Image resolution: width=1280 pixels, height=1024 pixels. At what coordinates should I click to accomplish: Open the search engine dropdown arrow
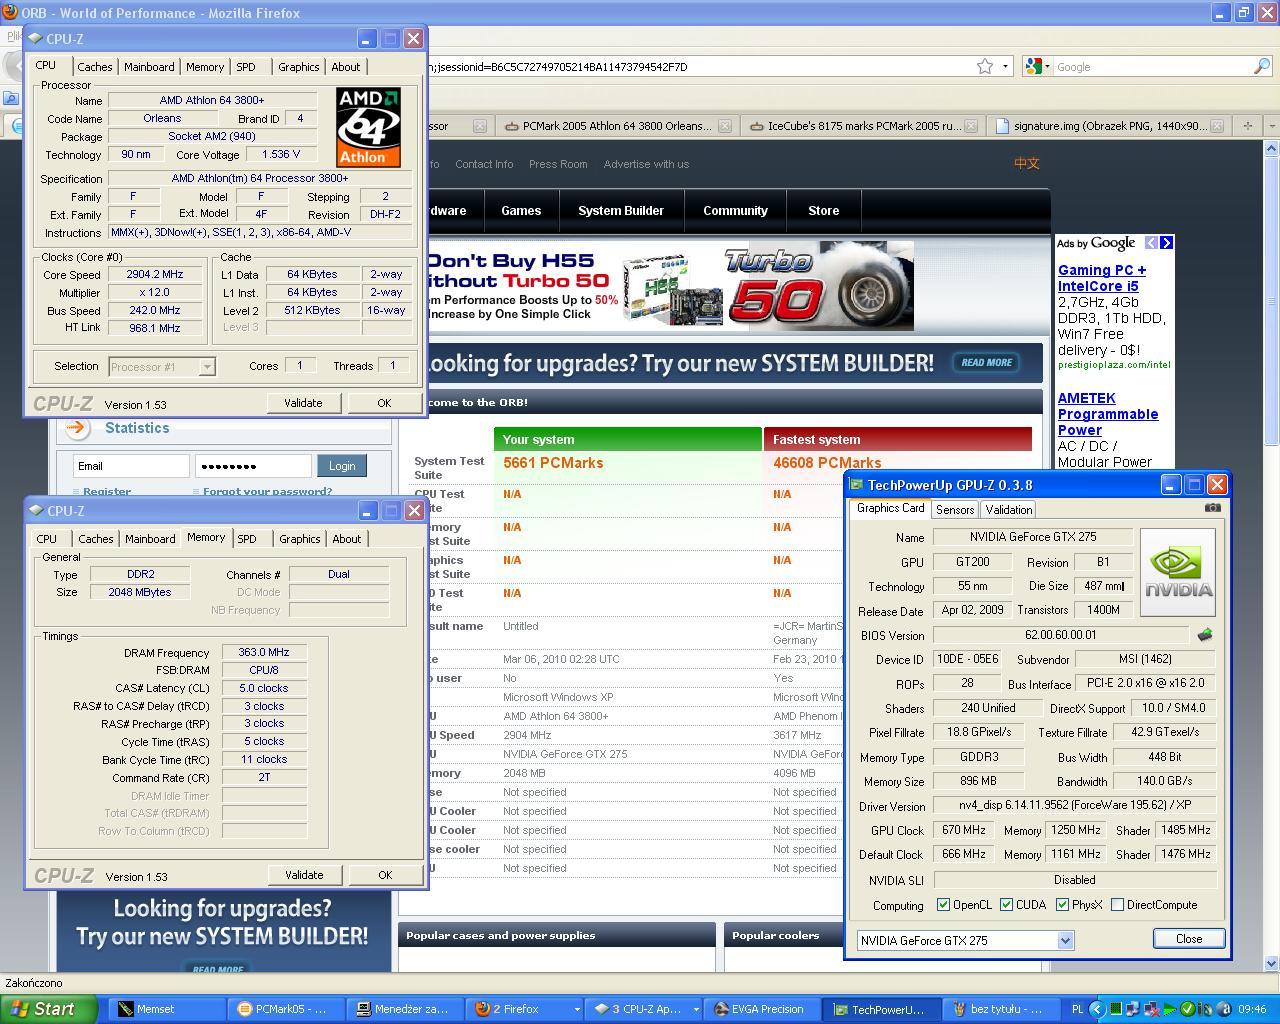[x=1047, y=66]
